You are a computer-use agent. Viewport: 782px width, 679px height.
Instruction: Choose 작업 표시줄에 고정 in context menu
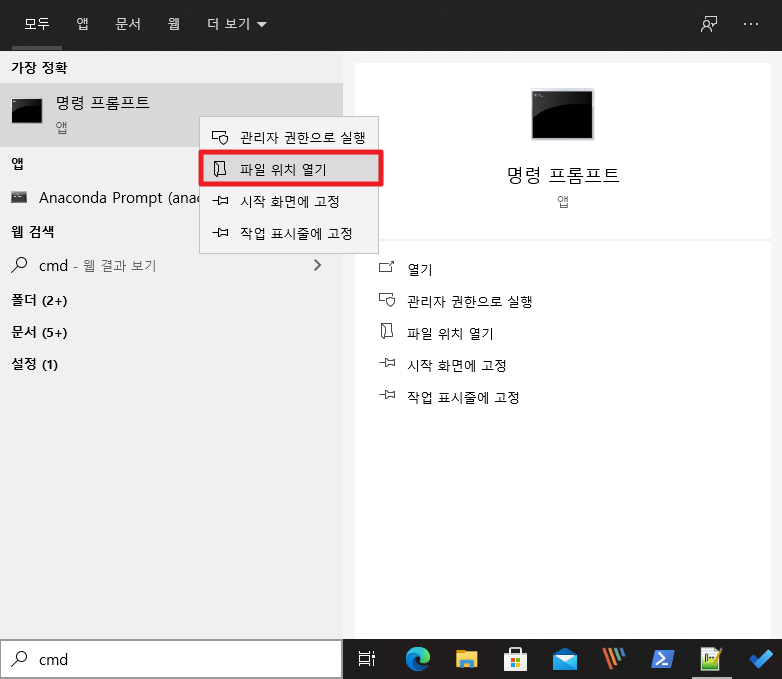pos(289,233)
